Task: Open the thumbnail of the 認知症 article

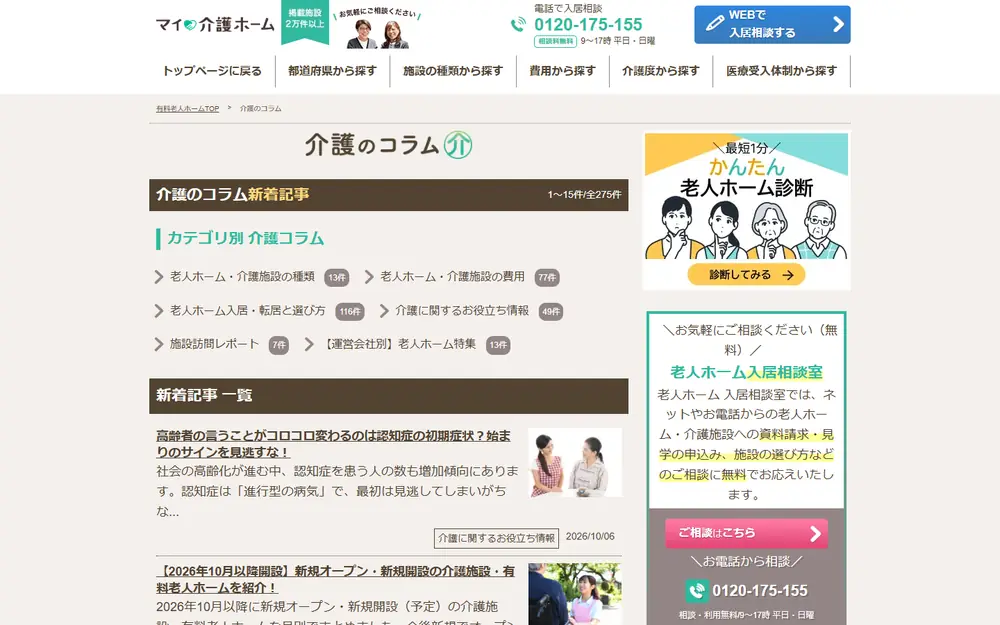Action: coord(575,462)
